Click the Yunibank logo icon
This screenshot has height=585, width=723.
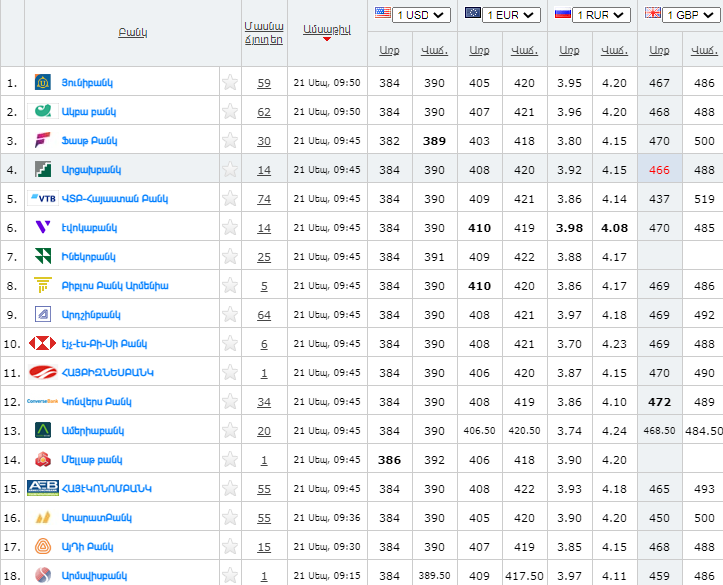click(x=43, y=83)
